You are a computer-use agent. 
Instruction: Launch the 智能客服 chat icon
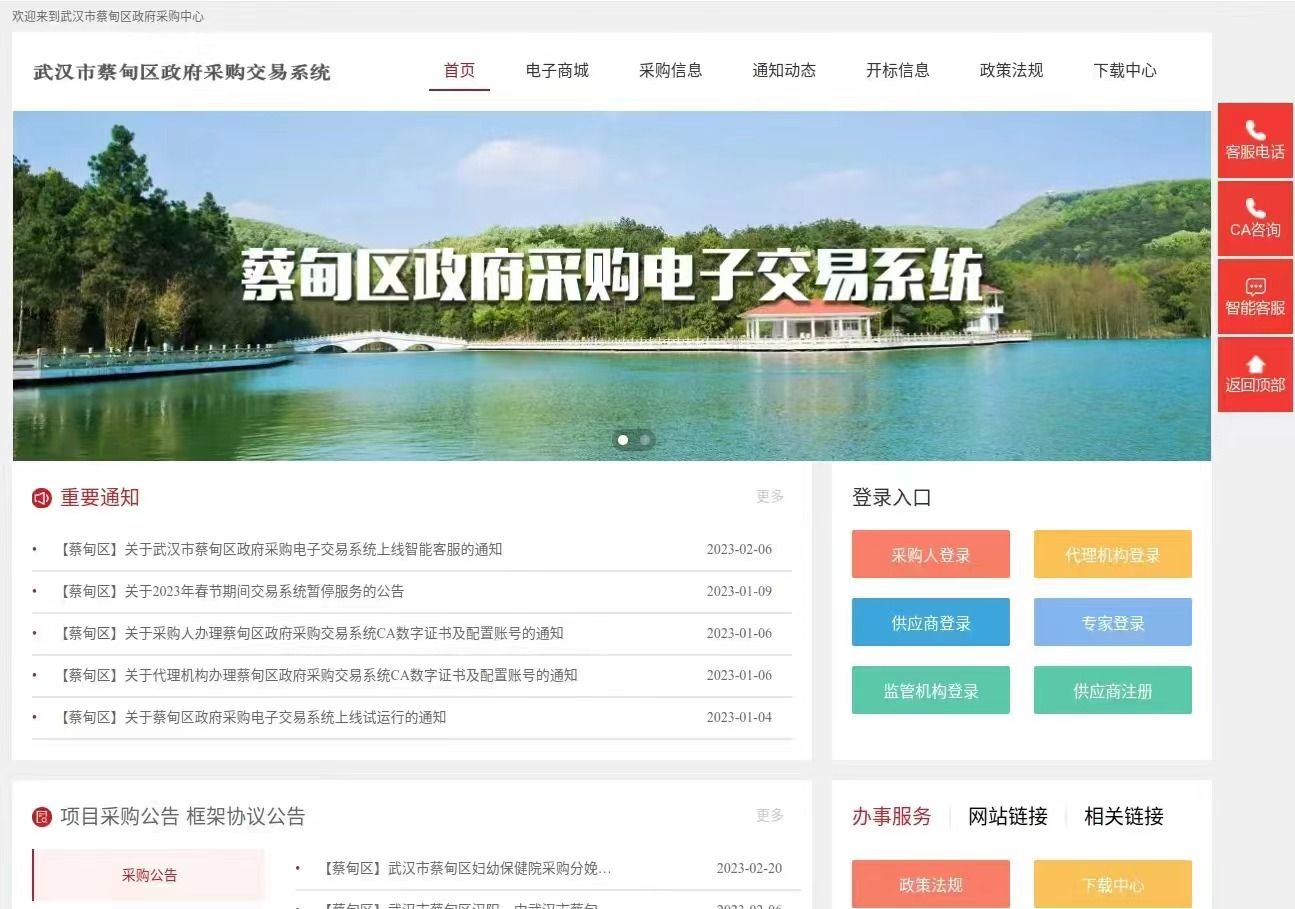[x=1255, y=287]
